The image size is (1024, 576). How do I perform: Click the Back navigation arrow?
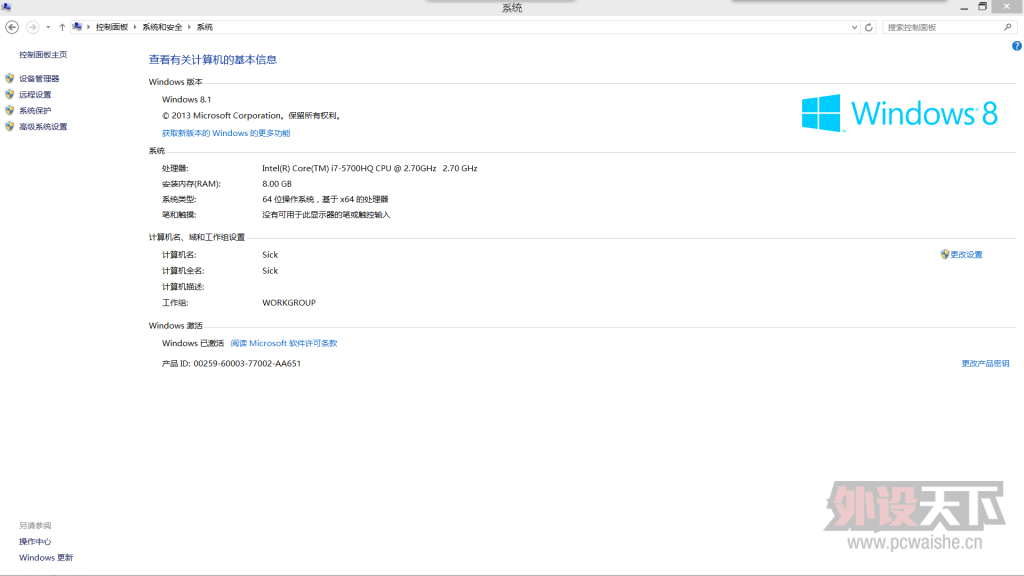(x=12, y=27)
